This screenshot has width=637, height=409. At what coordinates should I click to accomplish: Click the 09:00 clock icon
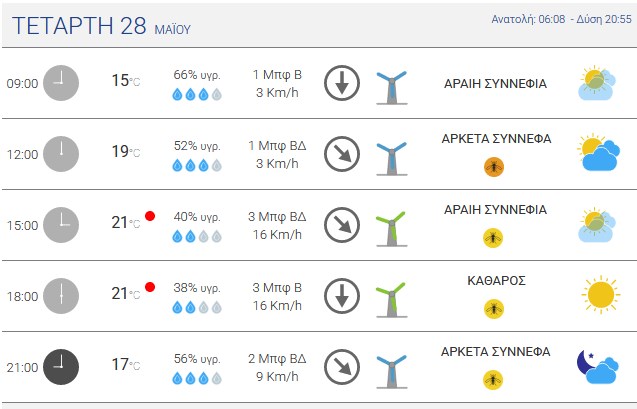61,83
